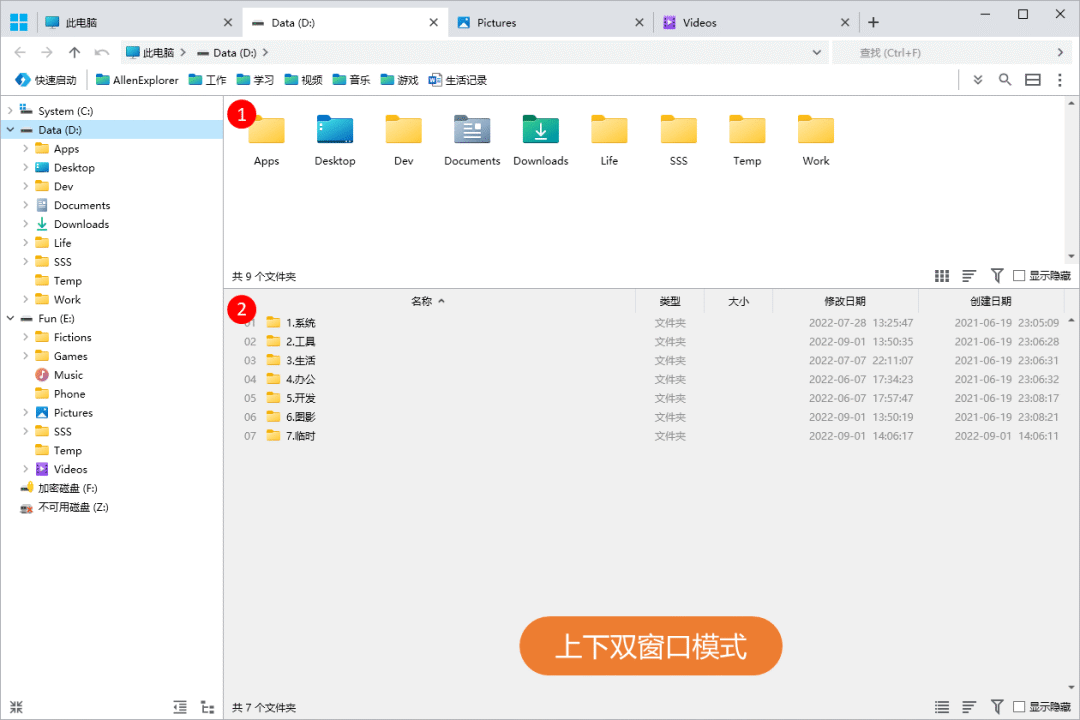Select the grid view icon in the status bar
This screenshot has height=720, width=1080.
941,275
